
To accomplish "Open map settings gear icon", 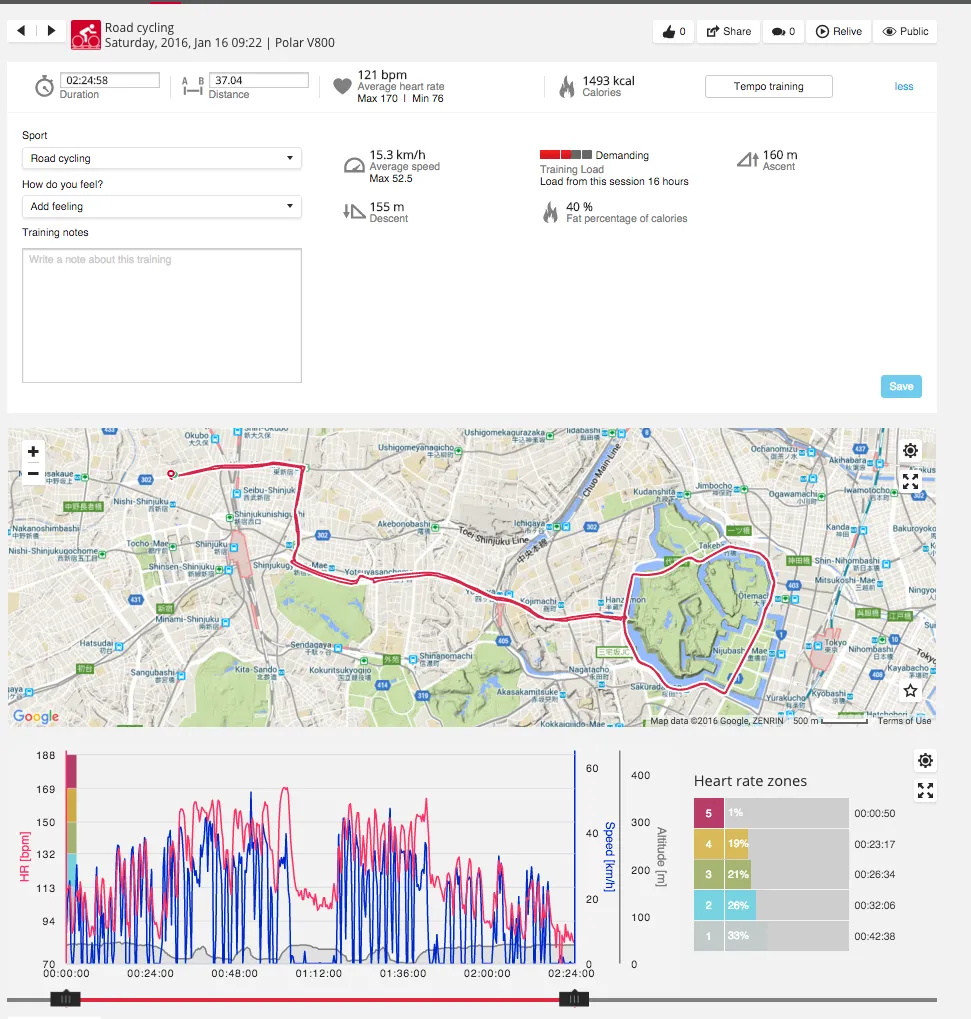I will tap(910, 451).
